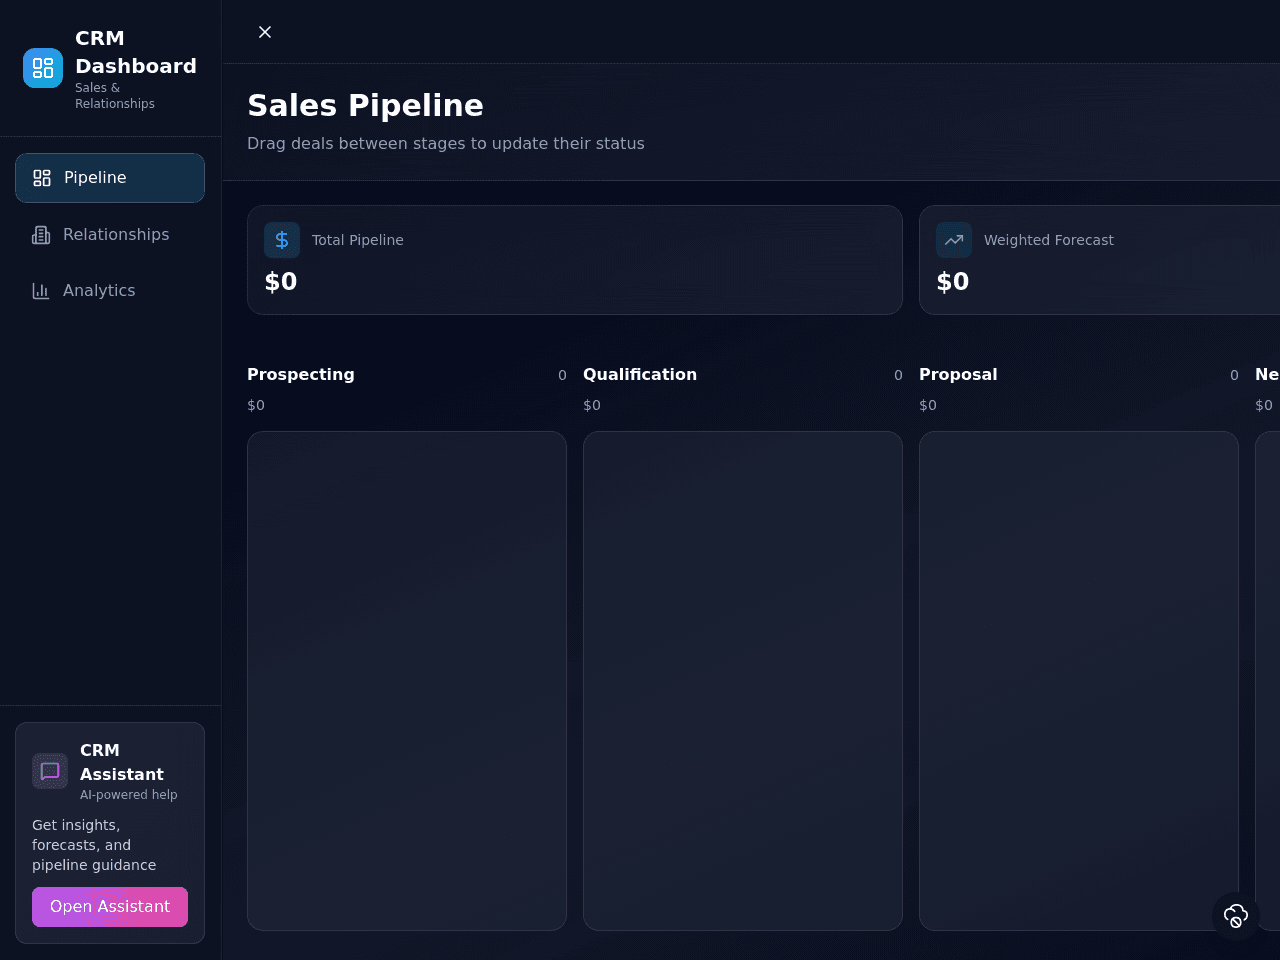Click the Pipeline grid icon
The width and height of the screenshot is (1280, 960).
point(42,178)
